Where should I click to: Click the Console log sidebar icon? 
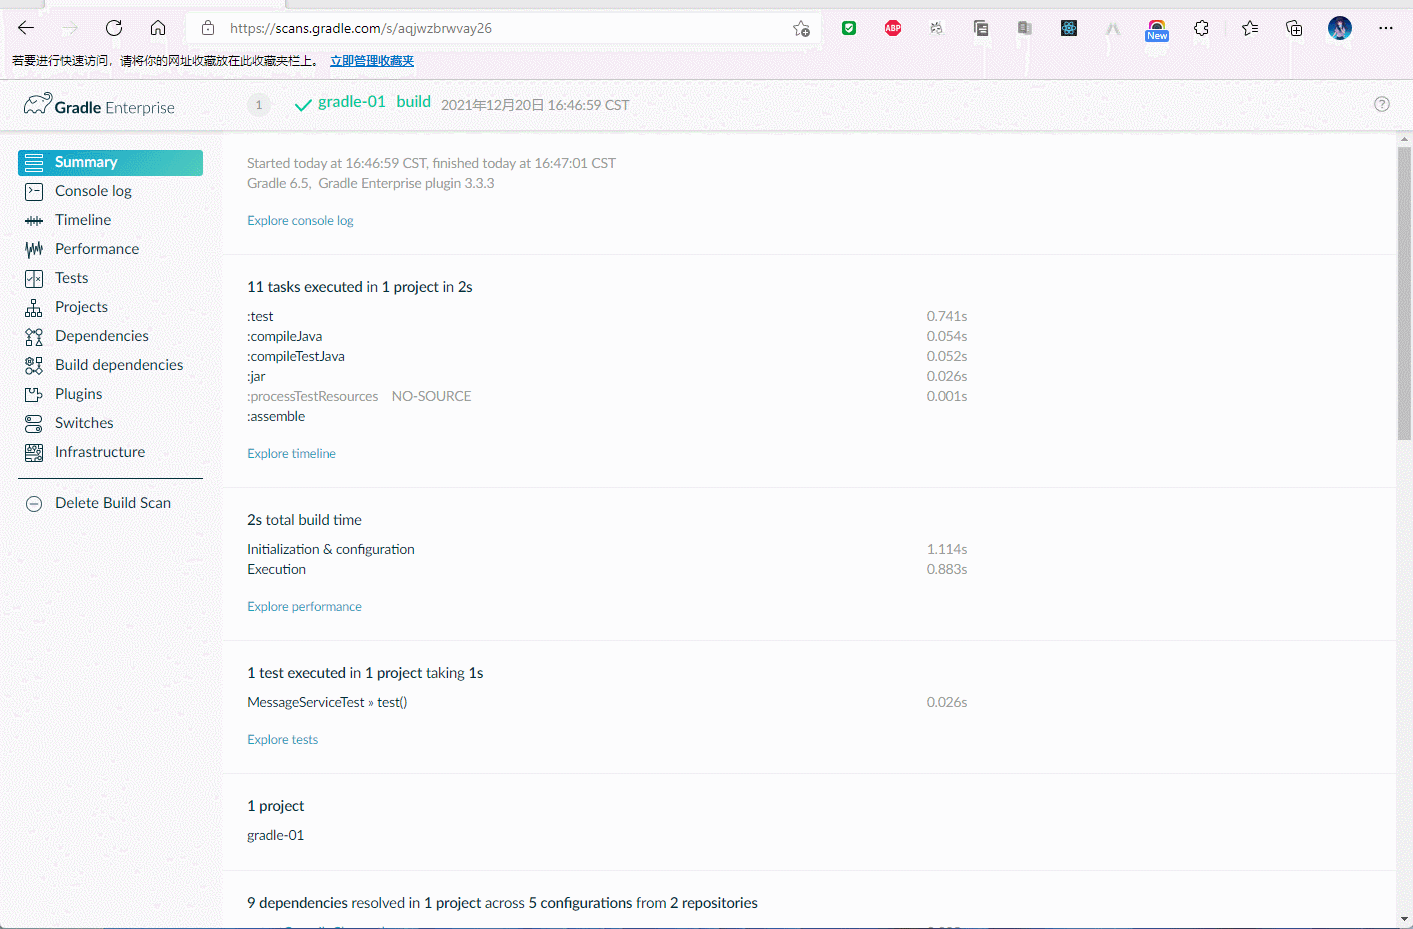pyautogui.click(x=34, y=191)
